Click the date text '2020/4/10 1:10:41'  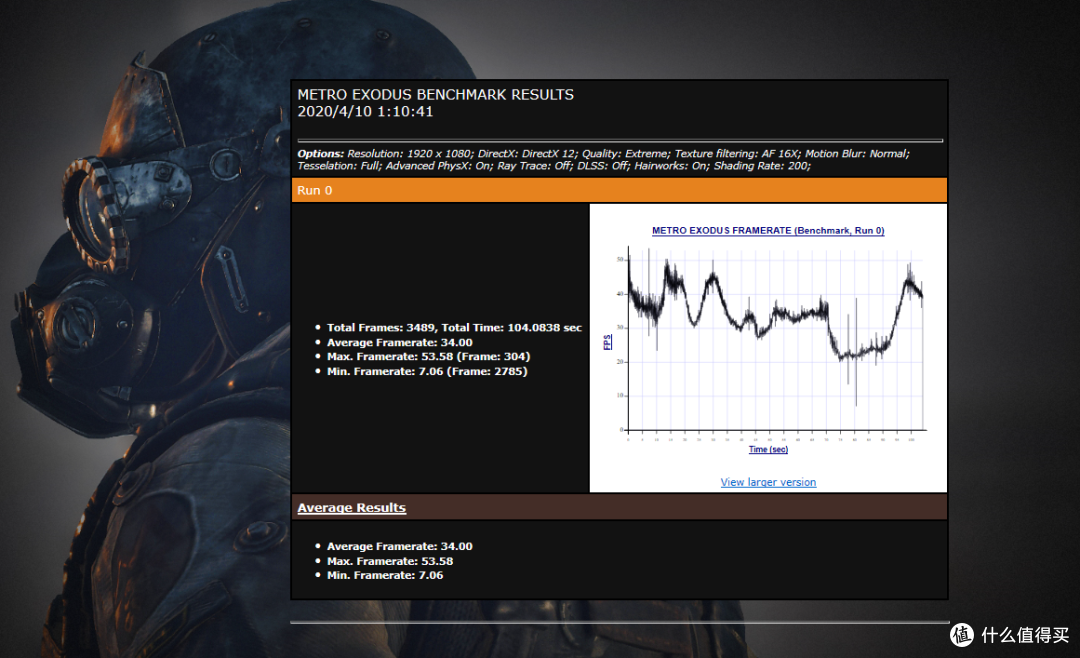pyautogui.click(x=365, y=112)
